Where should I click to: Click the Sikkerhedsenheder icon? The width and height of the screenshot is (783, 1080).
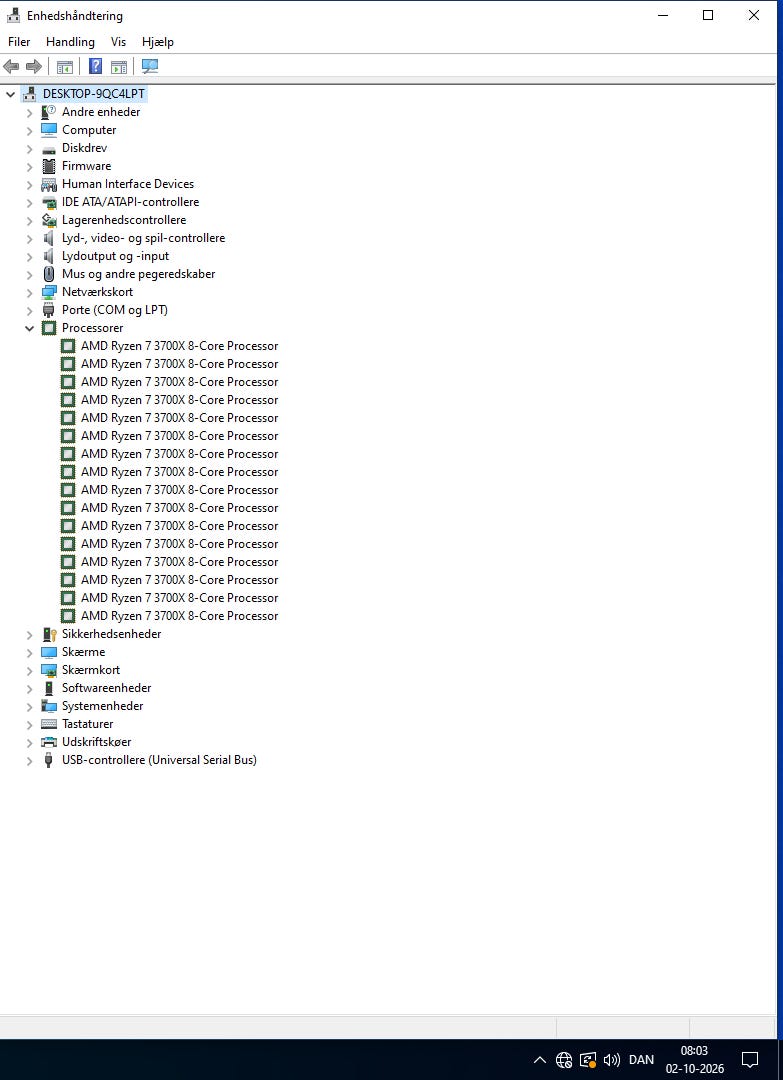pyautogui.click(x=49, y=634)
